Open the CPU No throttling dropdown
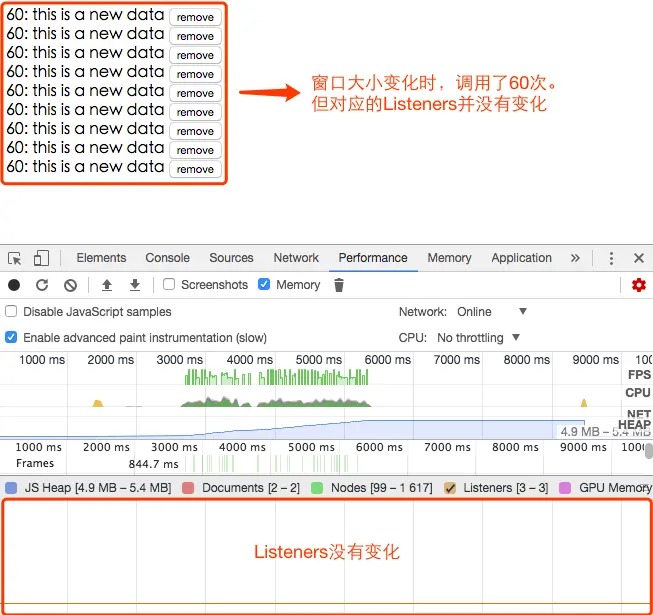The width and height of the screenshot is (653, 615). tap(479, 338)
